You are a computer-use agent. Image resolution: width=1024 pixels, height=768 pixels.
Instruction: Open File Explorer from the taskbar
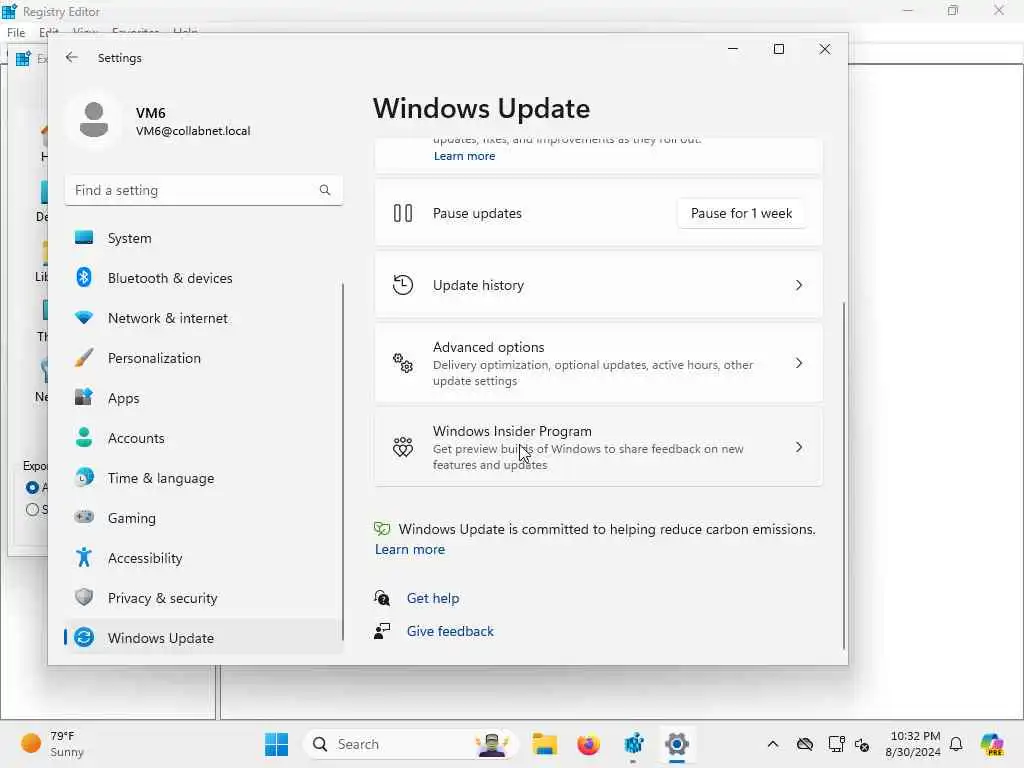544,744
